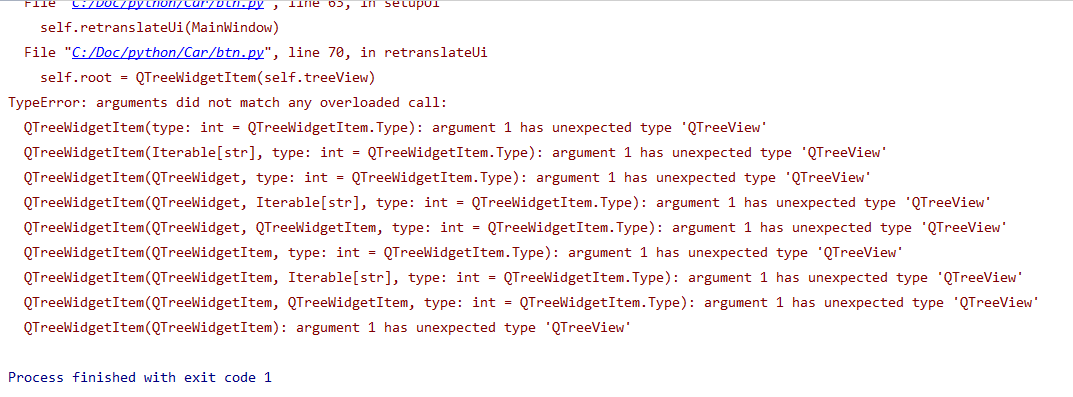Click the last overload line QTreeWidgetItem(QTreeWidgetItem)
This screenshot has width=1073, height=397.
[325, 327]
